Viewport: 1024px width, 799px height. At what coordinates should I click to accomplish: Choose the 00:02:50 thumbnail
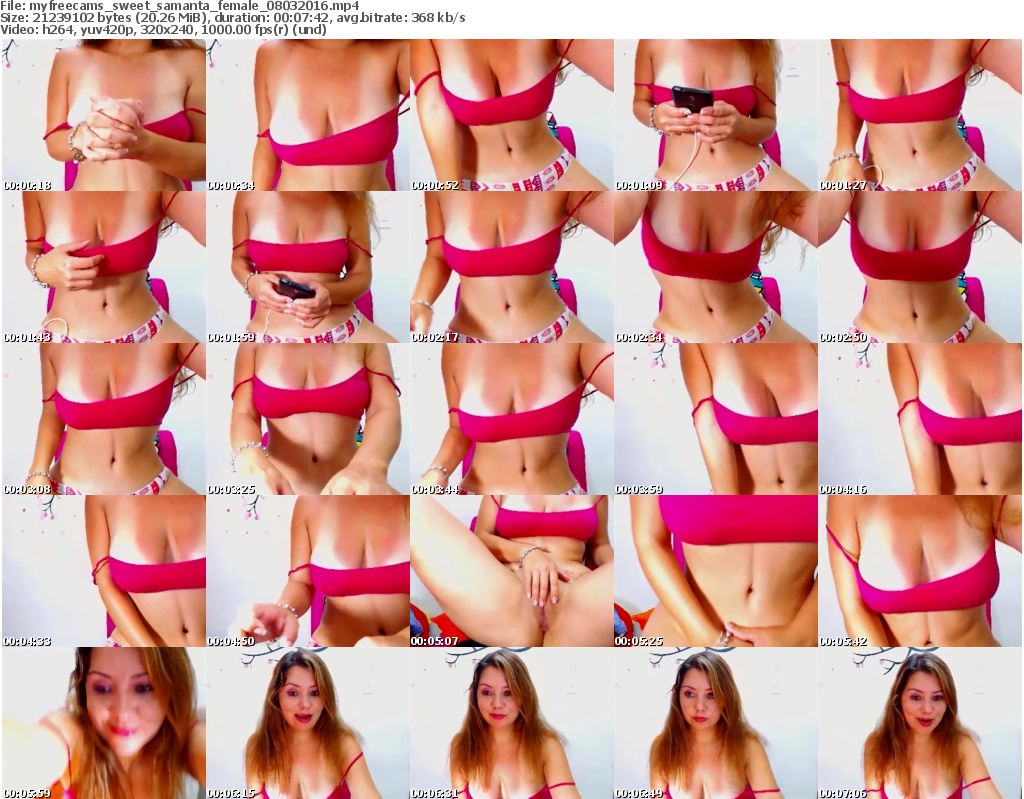(x=920, y=267)
